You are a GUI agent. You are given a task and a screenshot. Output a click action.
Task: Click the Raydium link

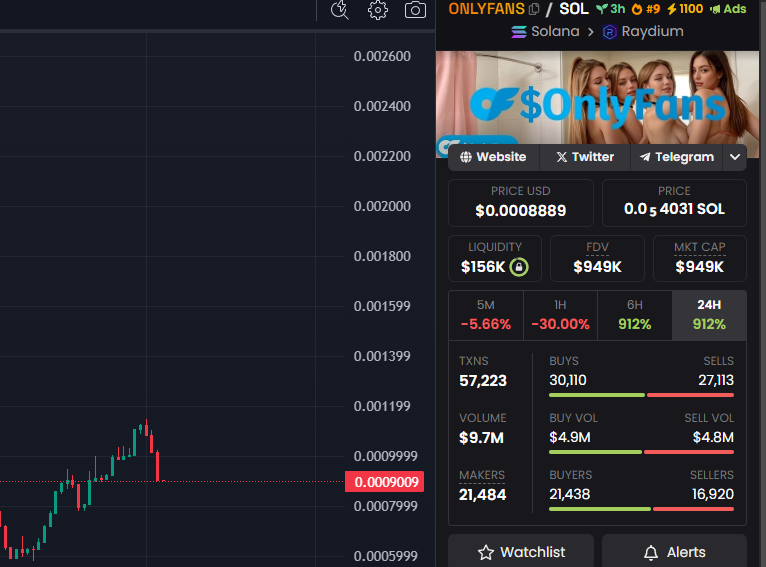(x=643, y=32)
